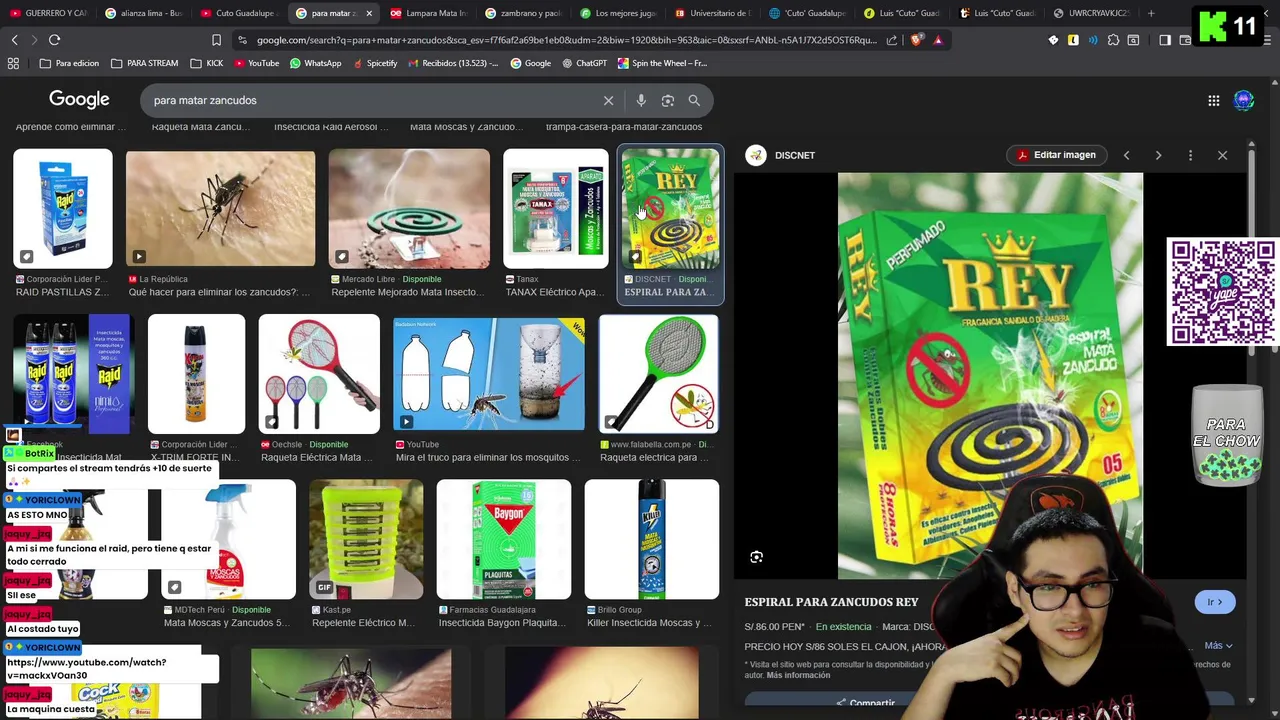This screenshot has height=720, width=1280.
Task: Show next image in preview panel
Action: tap(1158, 155)
